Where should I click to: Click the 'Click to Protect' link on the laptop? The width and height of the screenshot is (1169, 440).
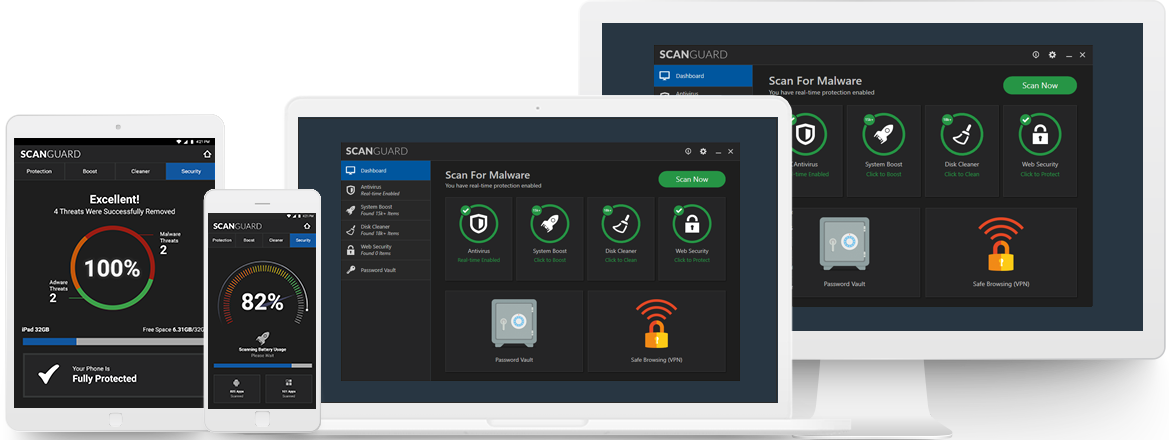692,260
